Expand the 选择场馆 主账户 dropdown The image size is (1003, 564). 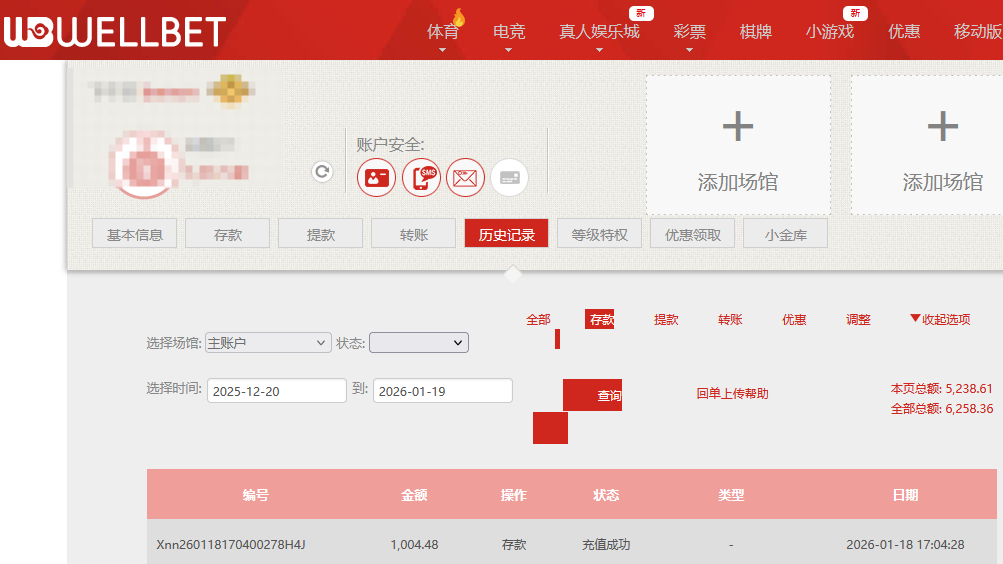(267, 343)
